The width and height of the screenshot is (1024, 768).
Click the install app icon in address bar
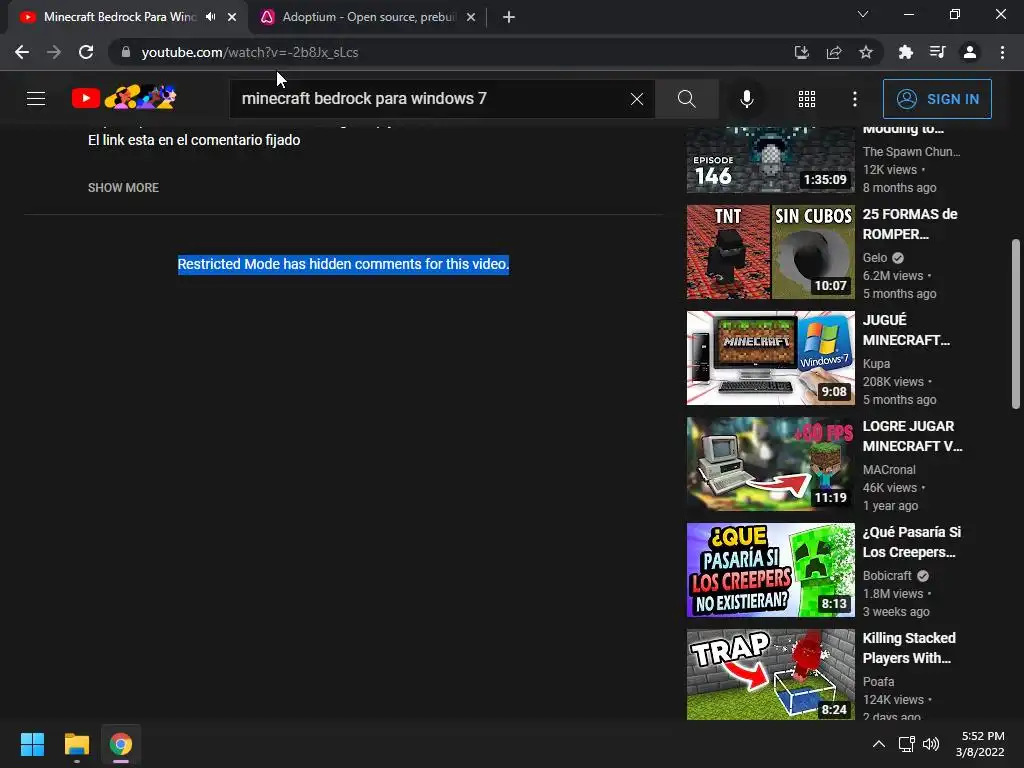(x=801, y=52)
